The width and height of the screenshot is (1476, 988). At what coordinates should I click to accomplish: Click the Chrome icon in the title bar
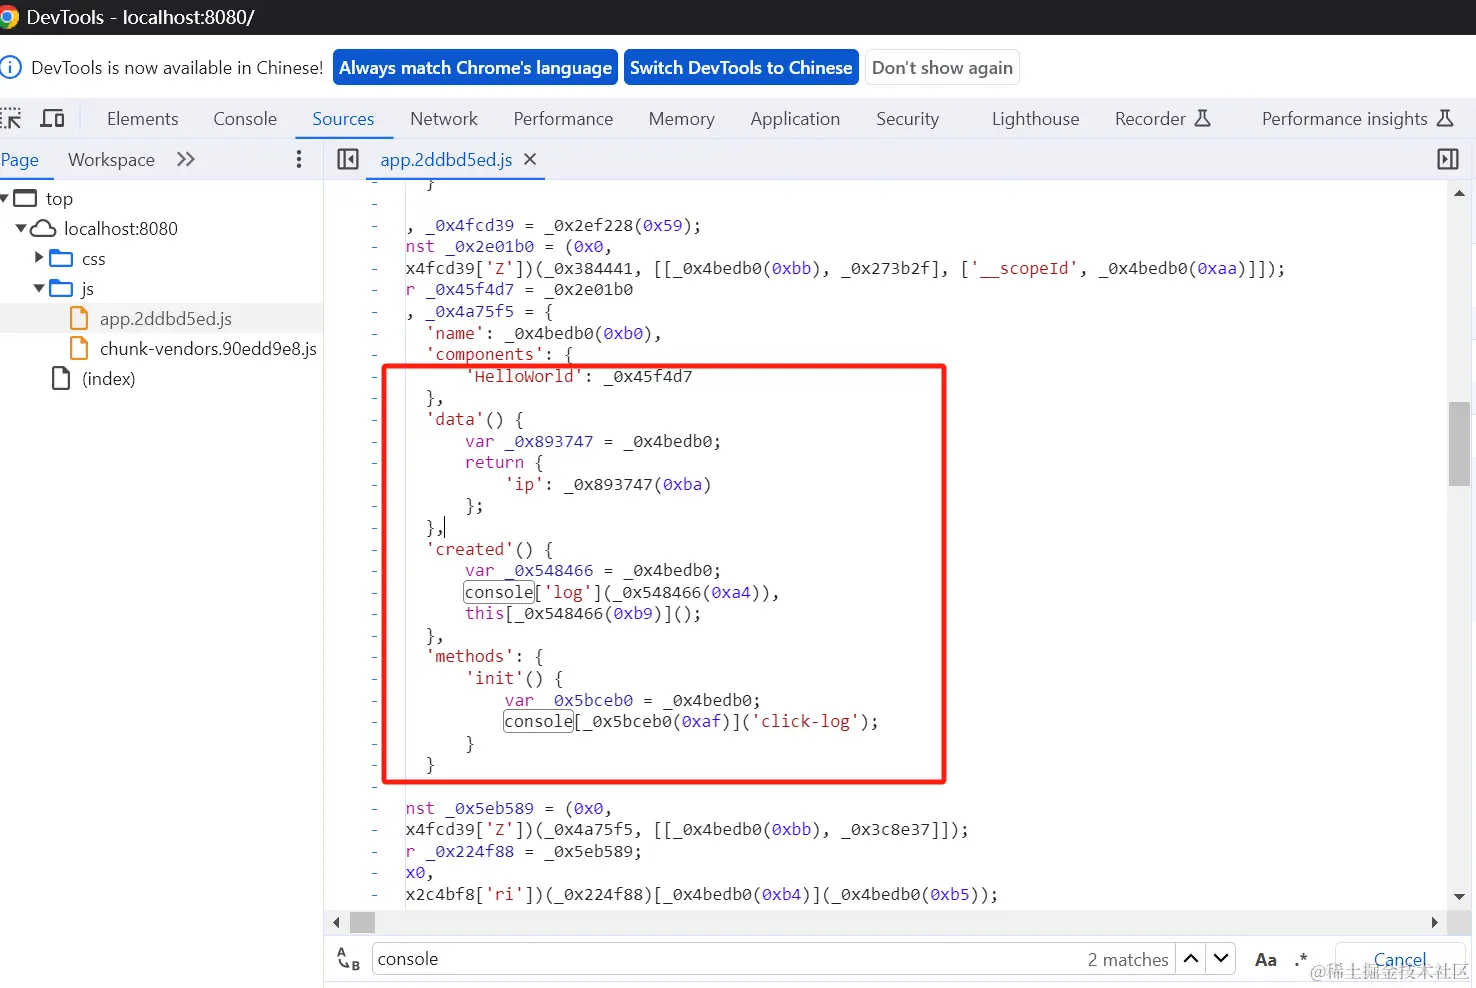pos(9,17)
